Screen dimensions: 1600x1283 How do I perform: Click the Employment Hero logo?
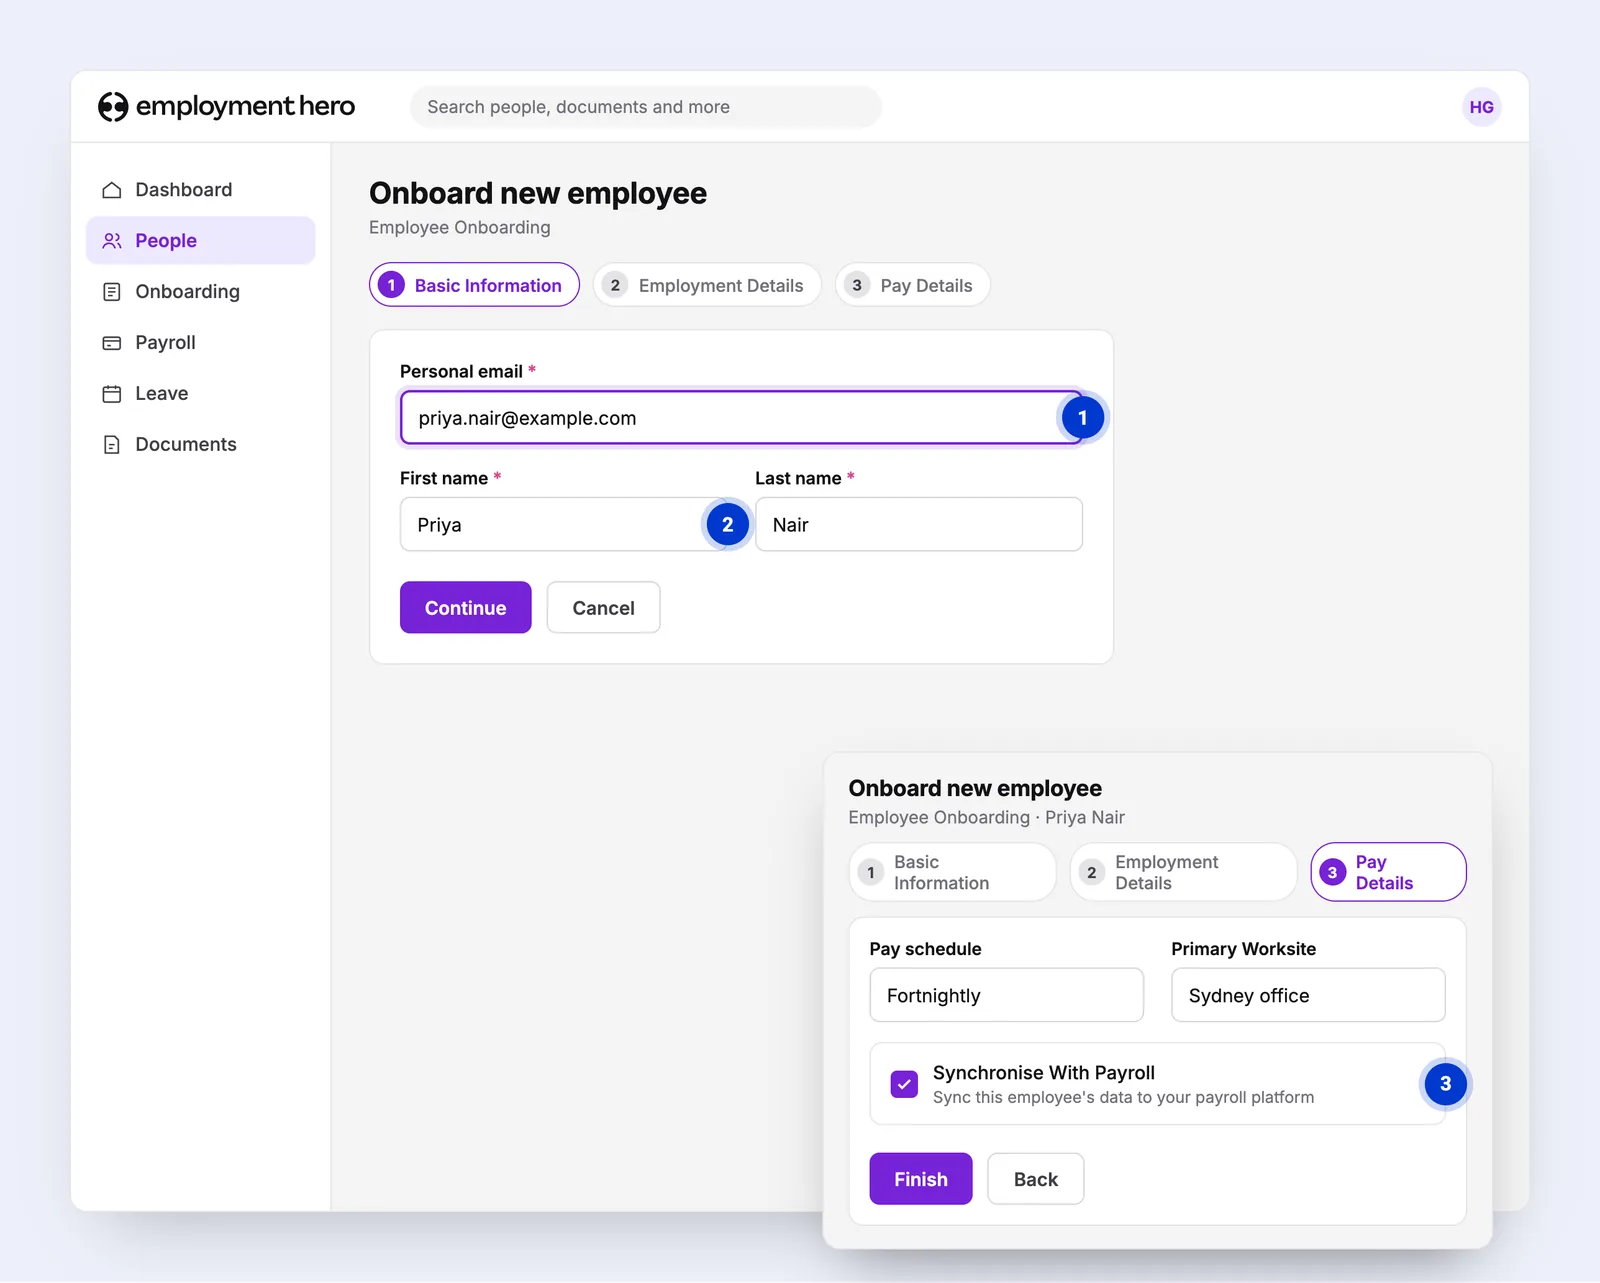[x=226, y=106]
